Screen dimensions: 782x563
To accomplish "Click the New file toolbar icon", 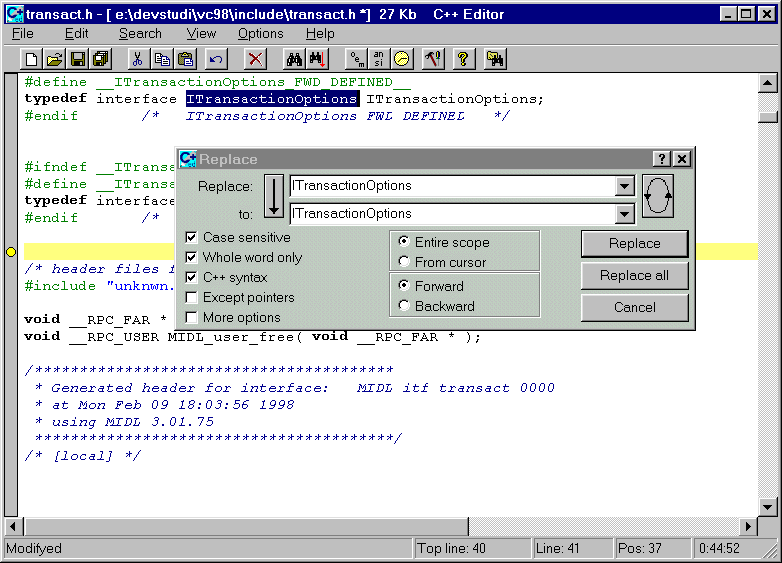I will (31, 59).
